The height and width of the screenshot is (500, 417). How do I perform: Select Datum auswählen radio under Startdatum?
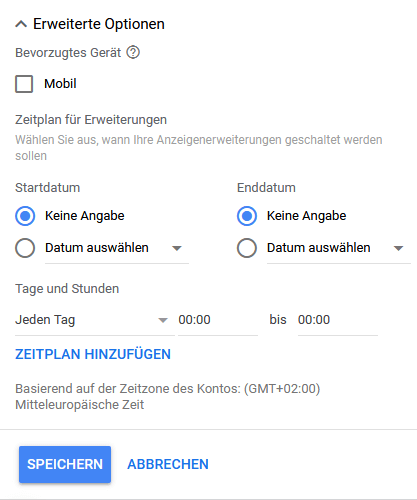(25, 248)
